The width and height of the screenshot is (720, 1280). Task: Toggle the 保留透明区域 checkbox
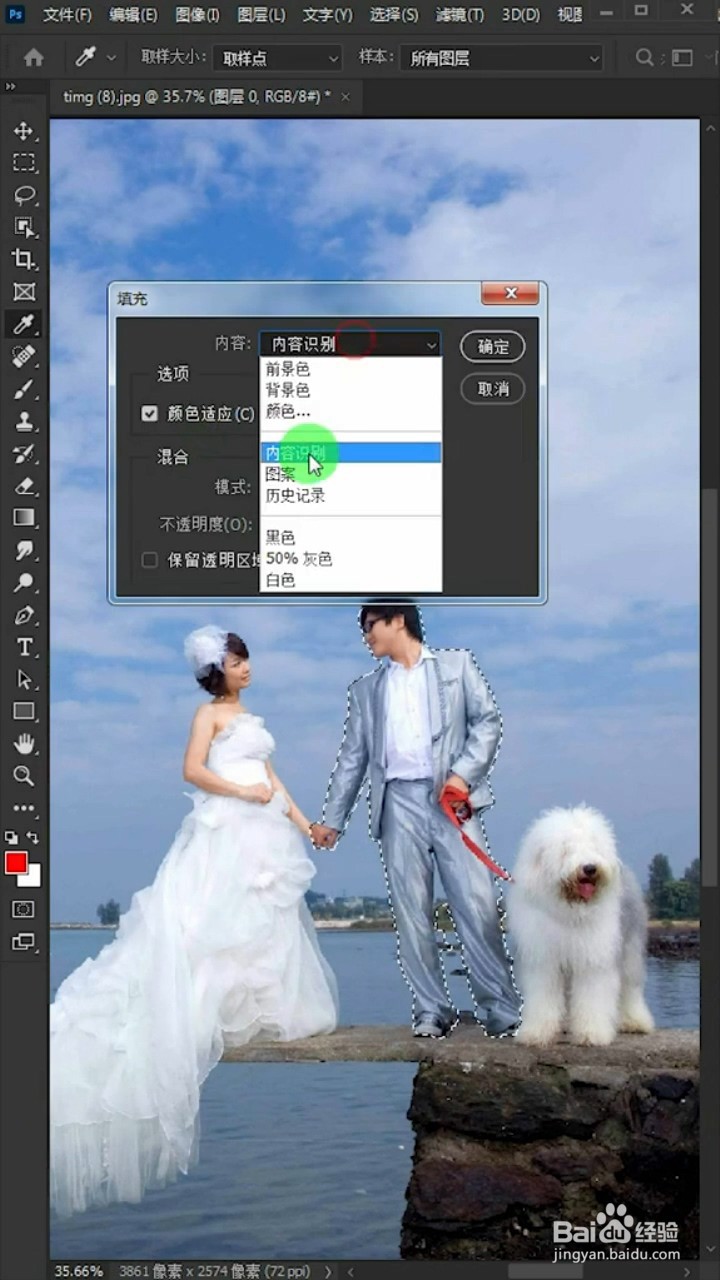click(x=150, y=560)
